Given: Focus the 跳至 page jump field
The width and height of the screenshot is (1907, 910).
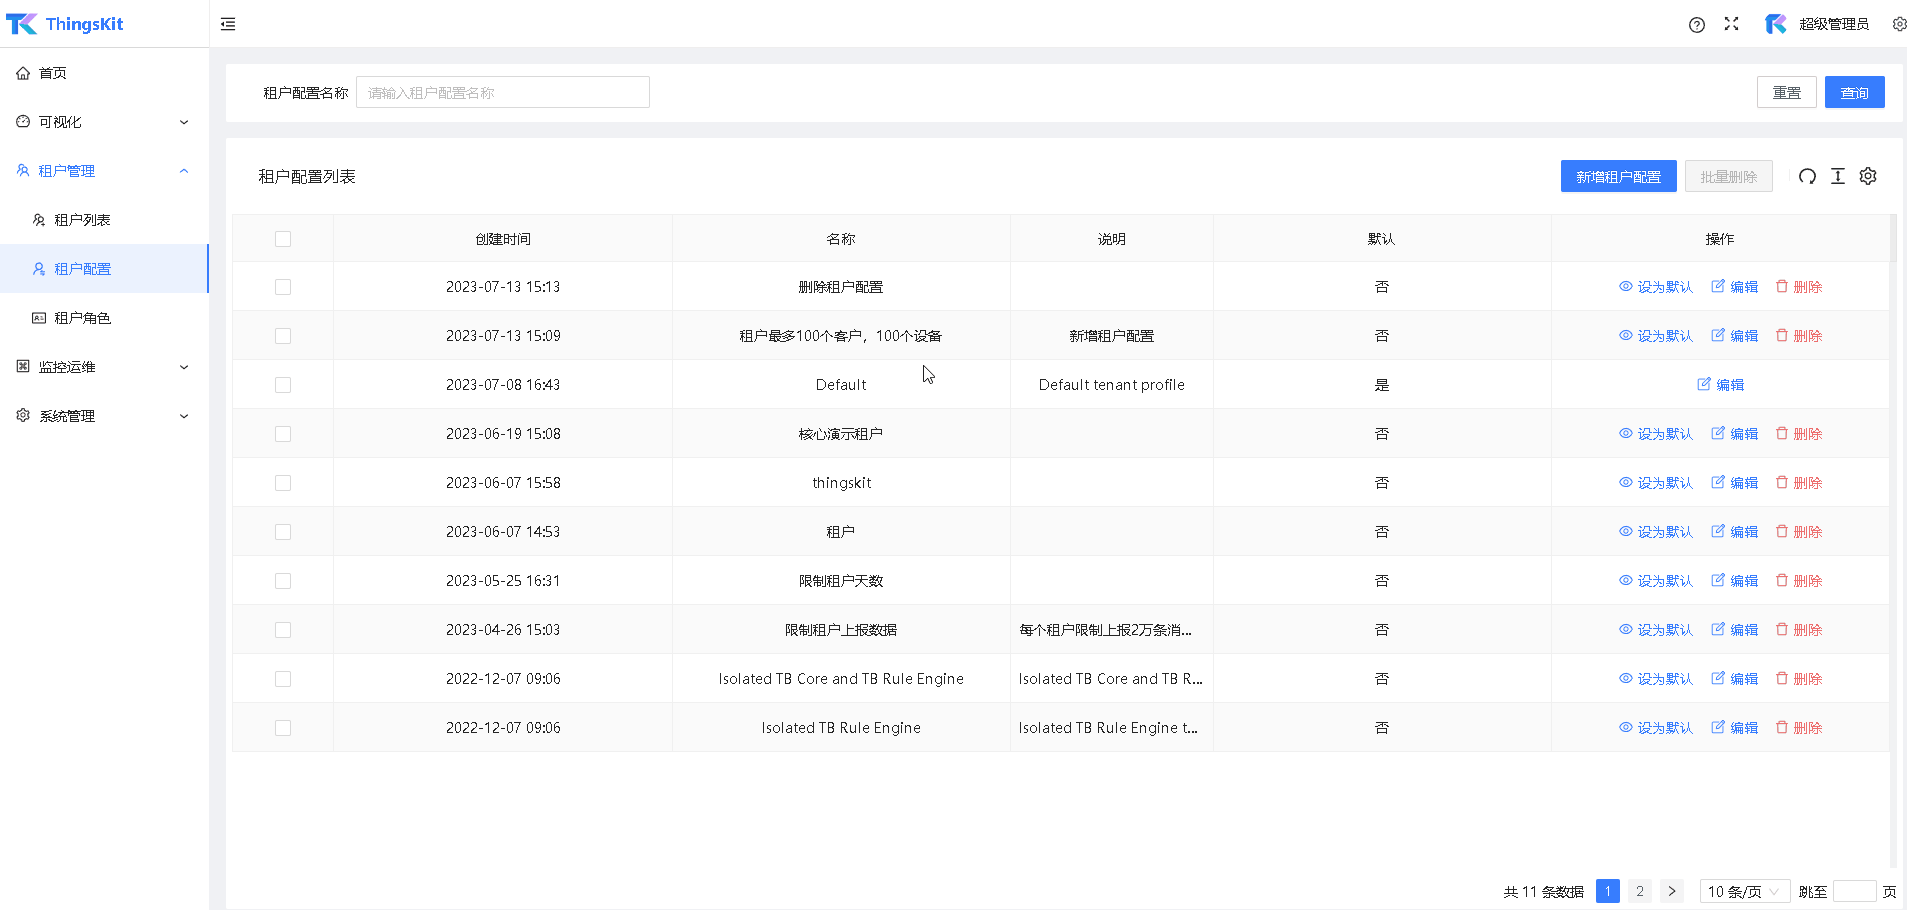Looking at the screenshot, I should [1855, 891].
